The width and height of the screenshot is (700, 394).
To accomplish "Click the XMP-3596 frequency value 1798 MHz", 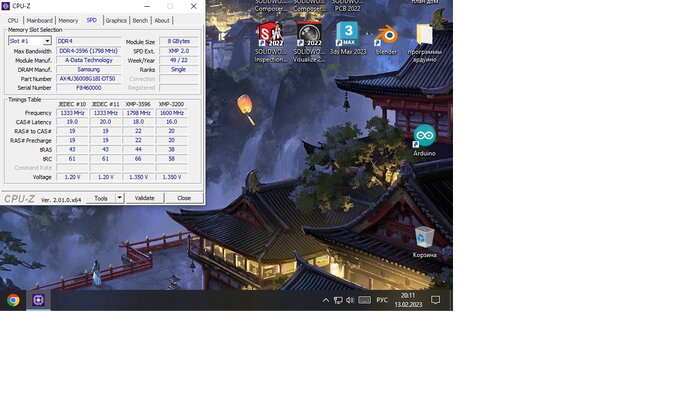I will [138, 113].
